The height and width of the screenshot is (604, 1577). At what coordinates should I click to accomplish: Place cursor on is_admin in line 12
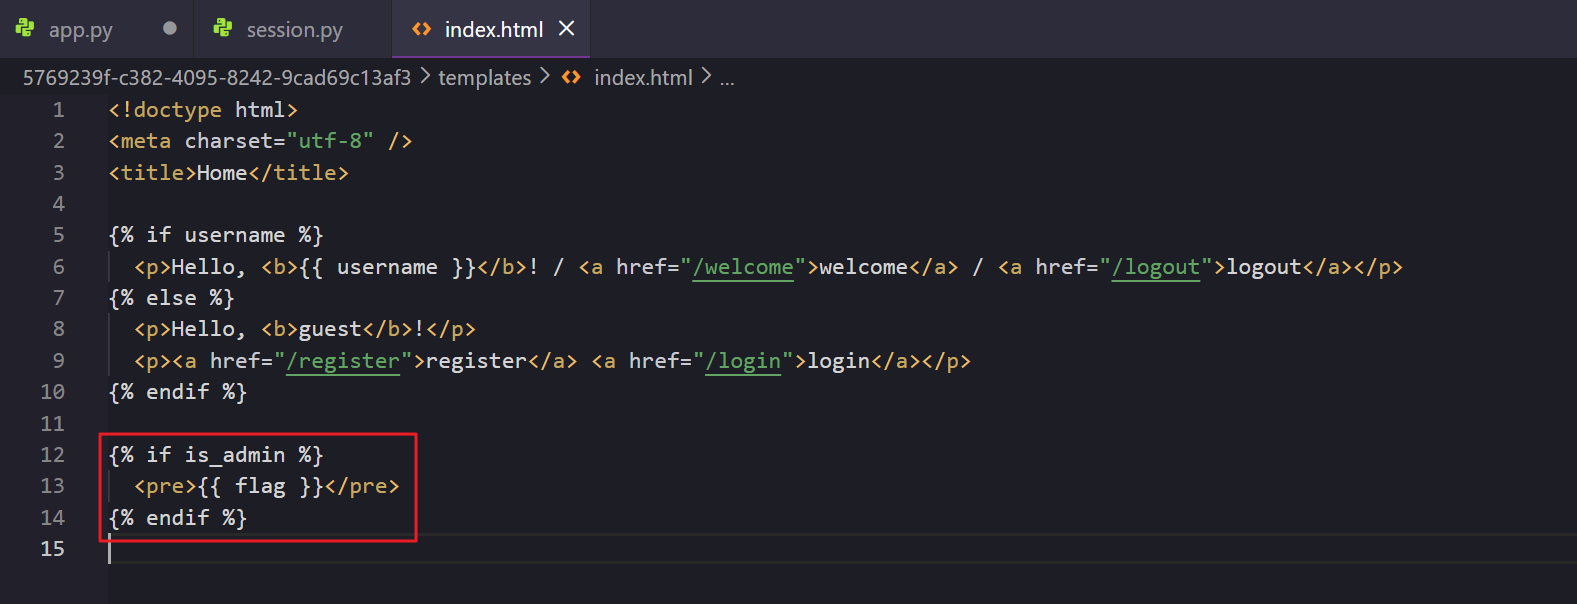(x=235, y=455)
